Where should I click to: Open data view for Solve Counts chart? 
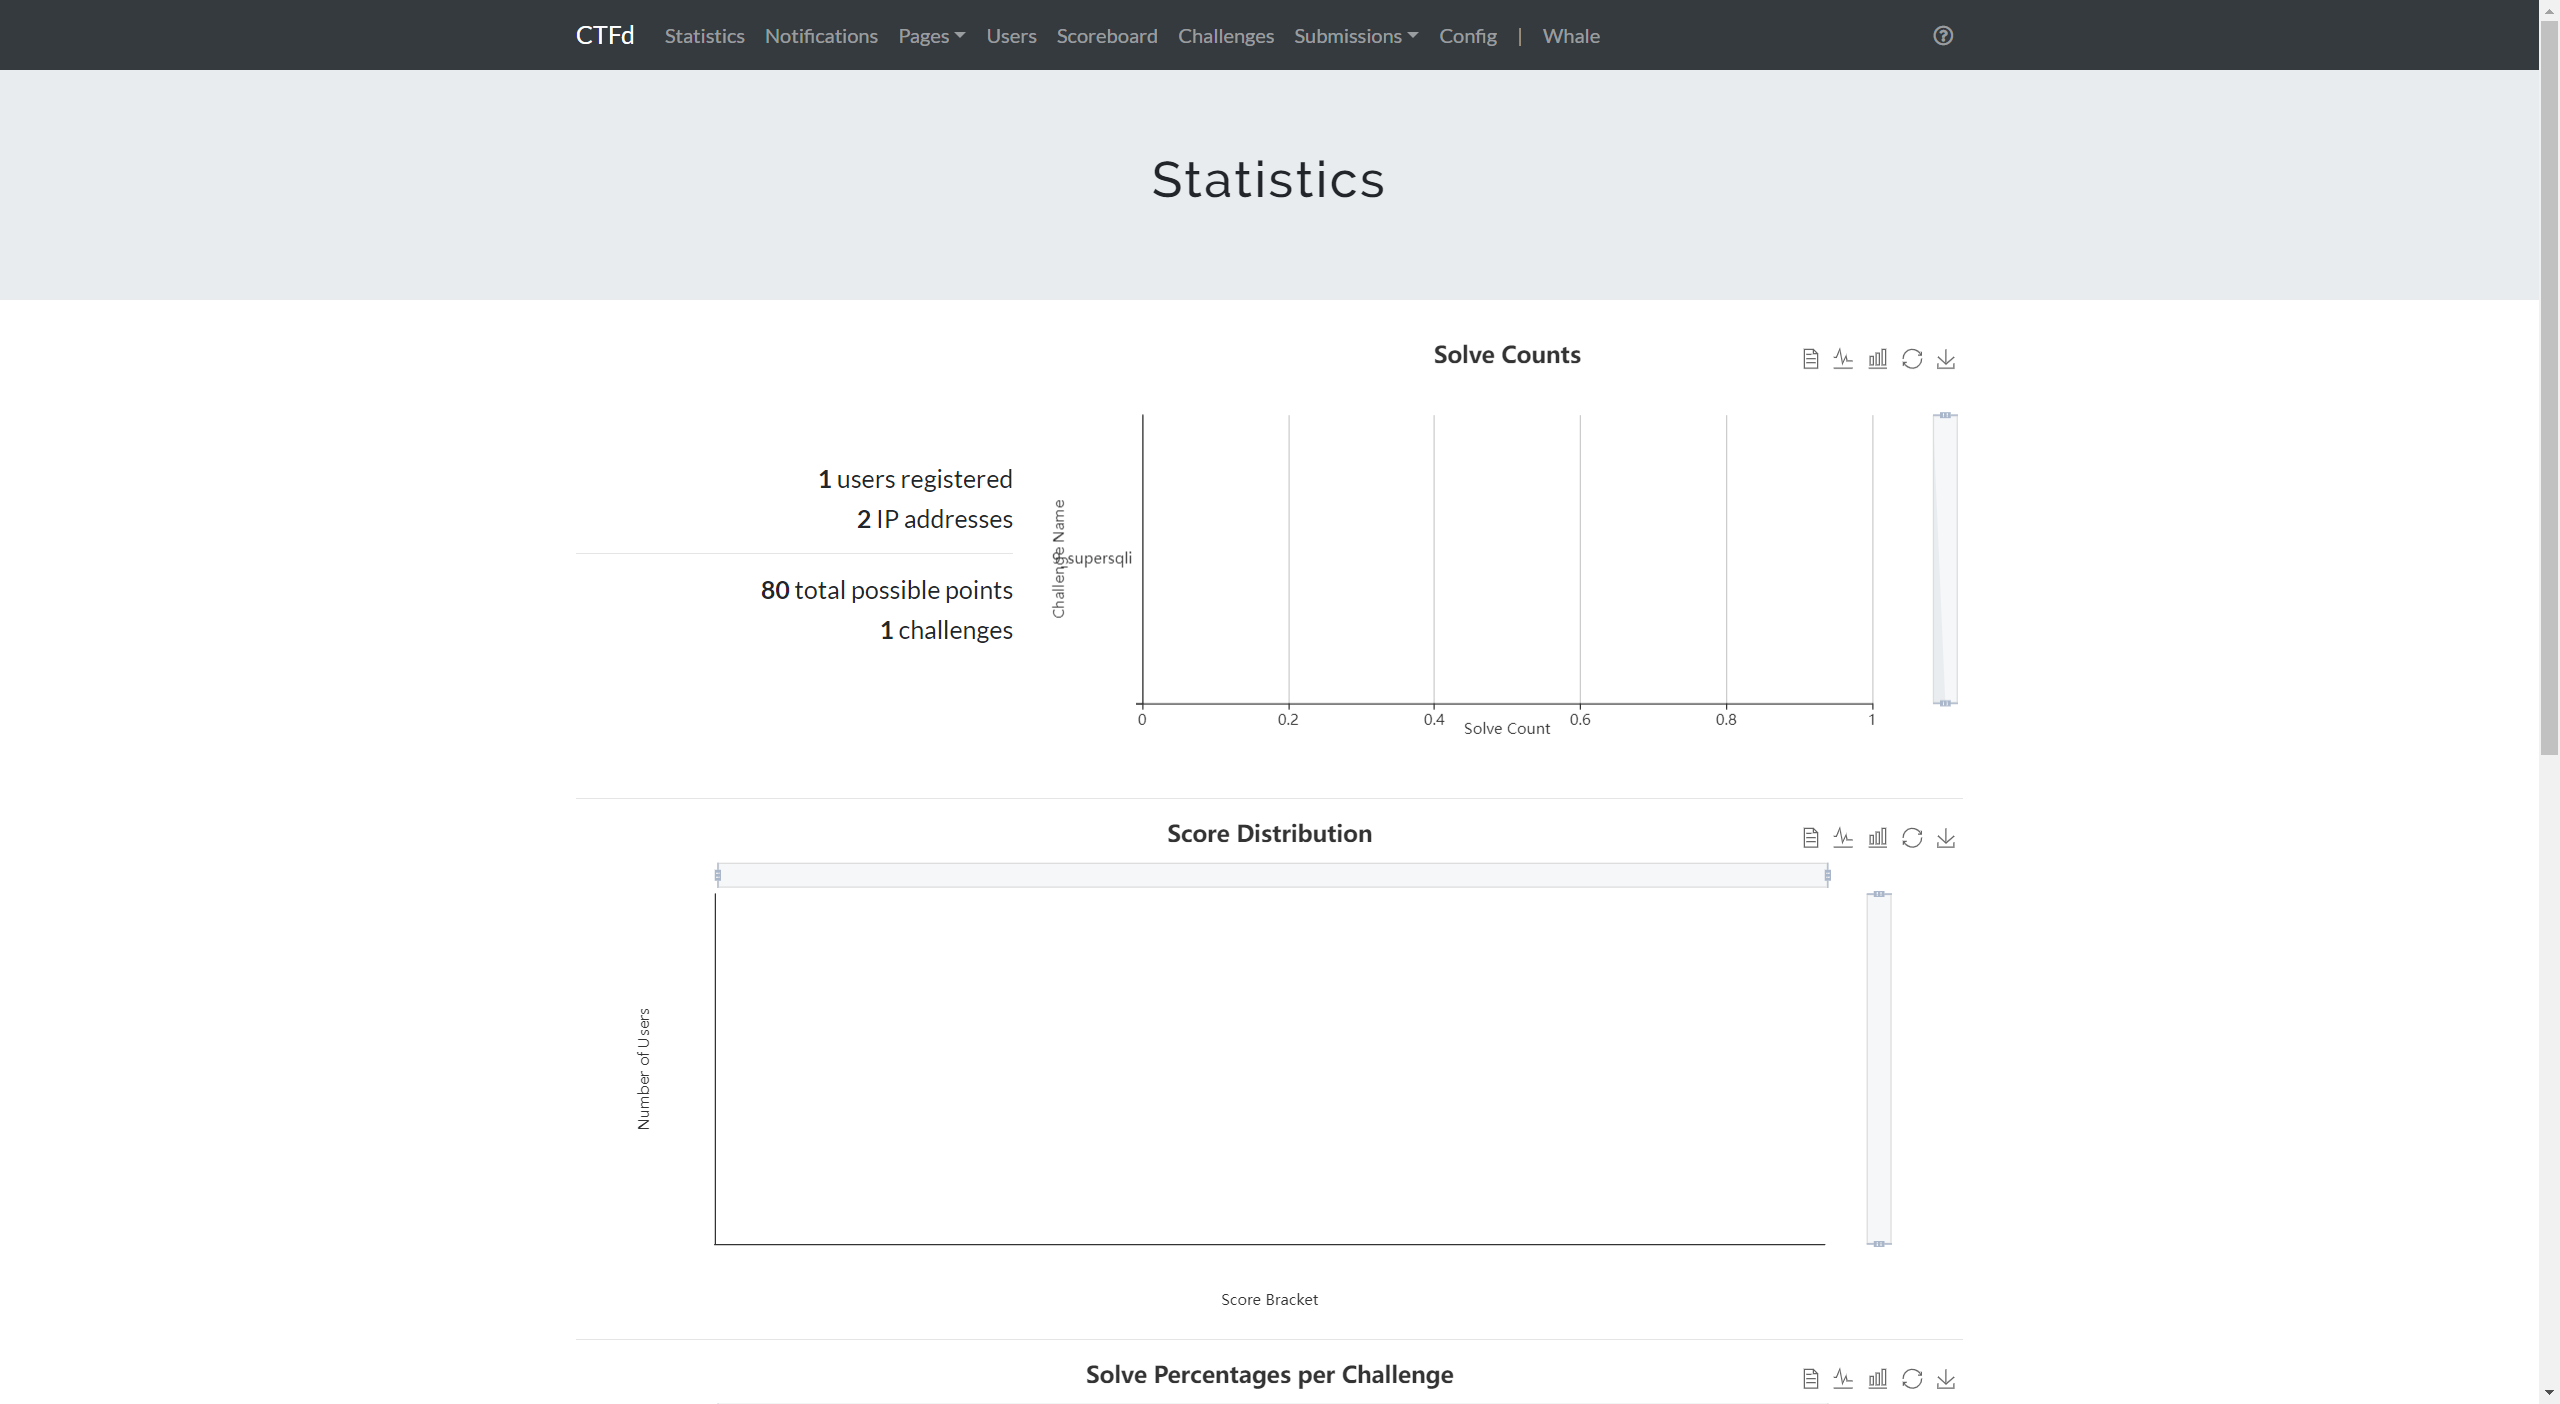[x=1810, y=358]
